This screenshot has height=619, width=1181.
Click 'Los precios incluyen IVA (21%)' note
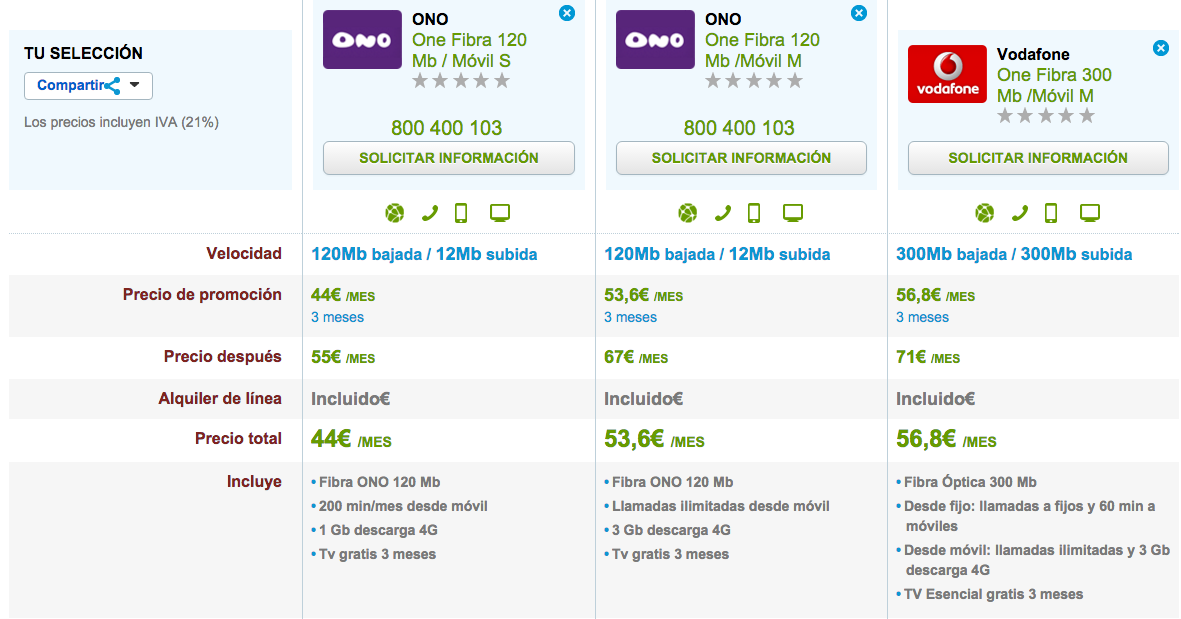pyautogui.click(x=121, y=122)
